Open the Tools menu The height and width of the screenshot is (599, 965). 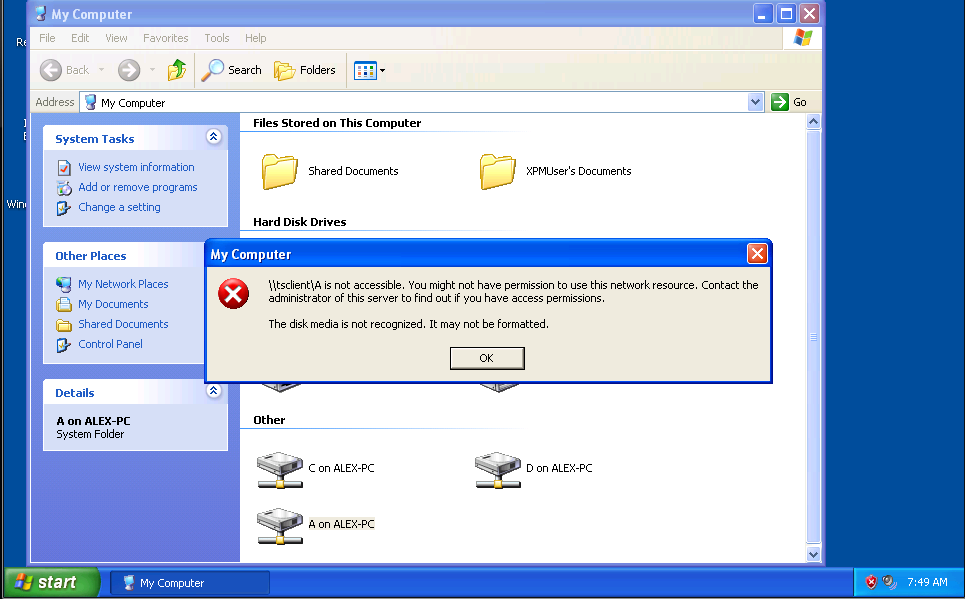tap(217, 38)
